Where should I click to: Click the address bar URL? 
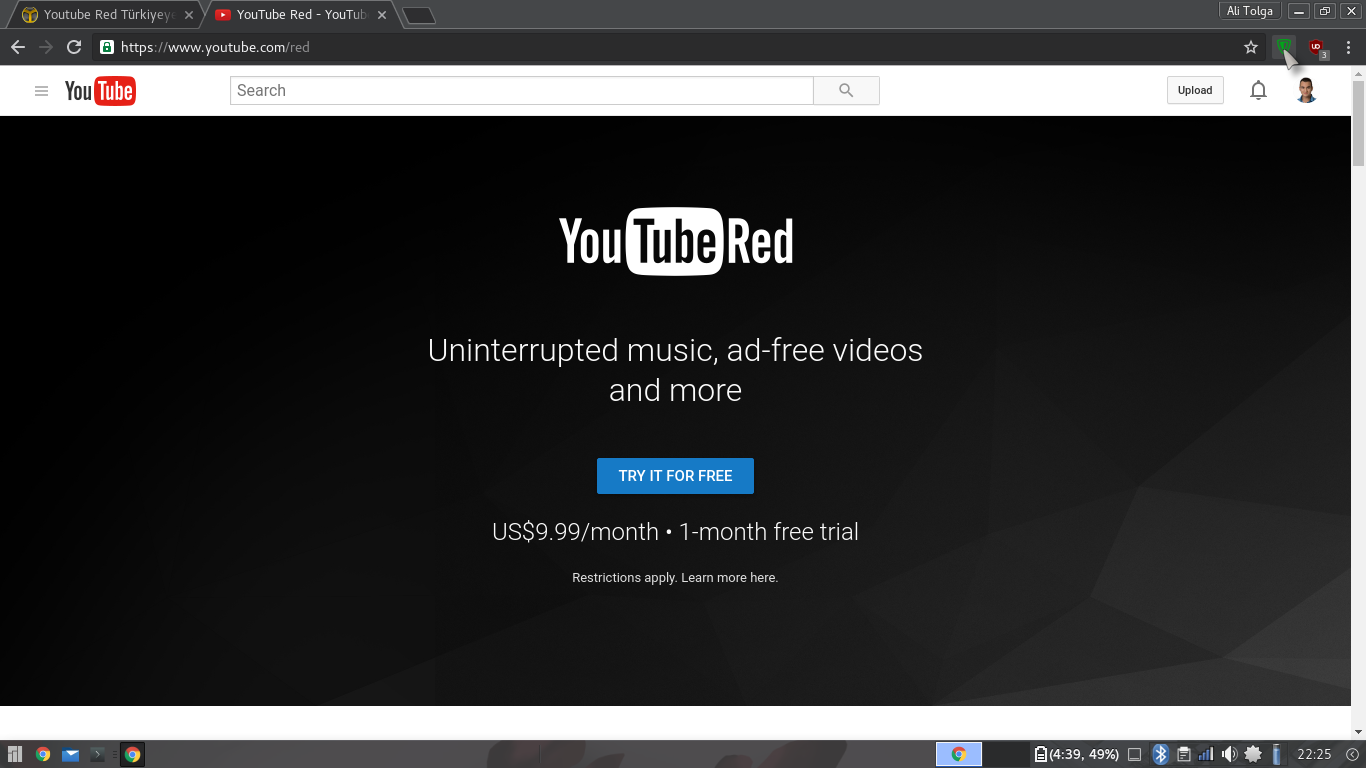point(215,47)
